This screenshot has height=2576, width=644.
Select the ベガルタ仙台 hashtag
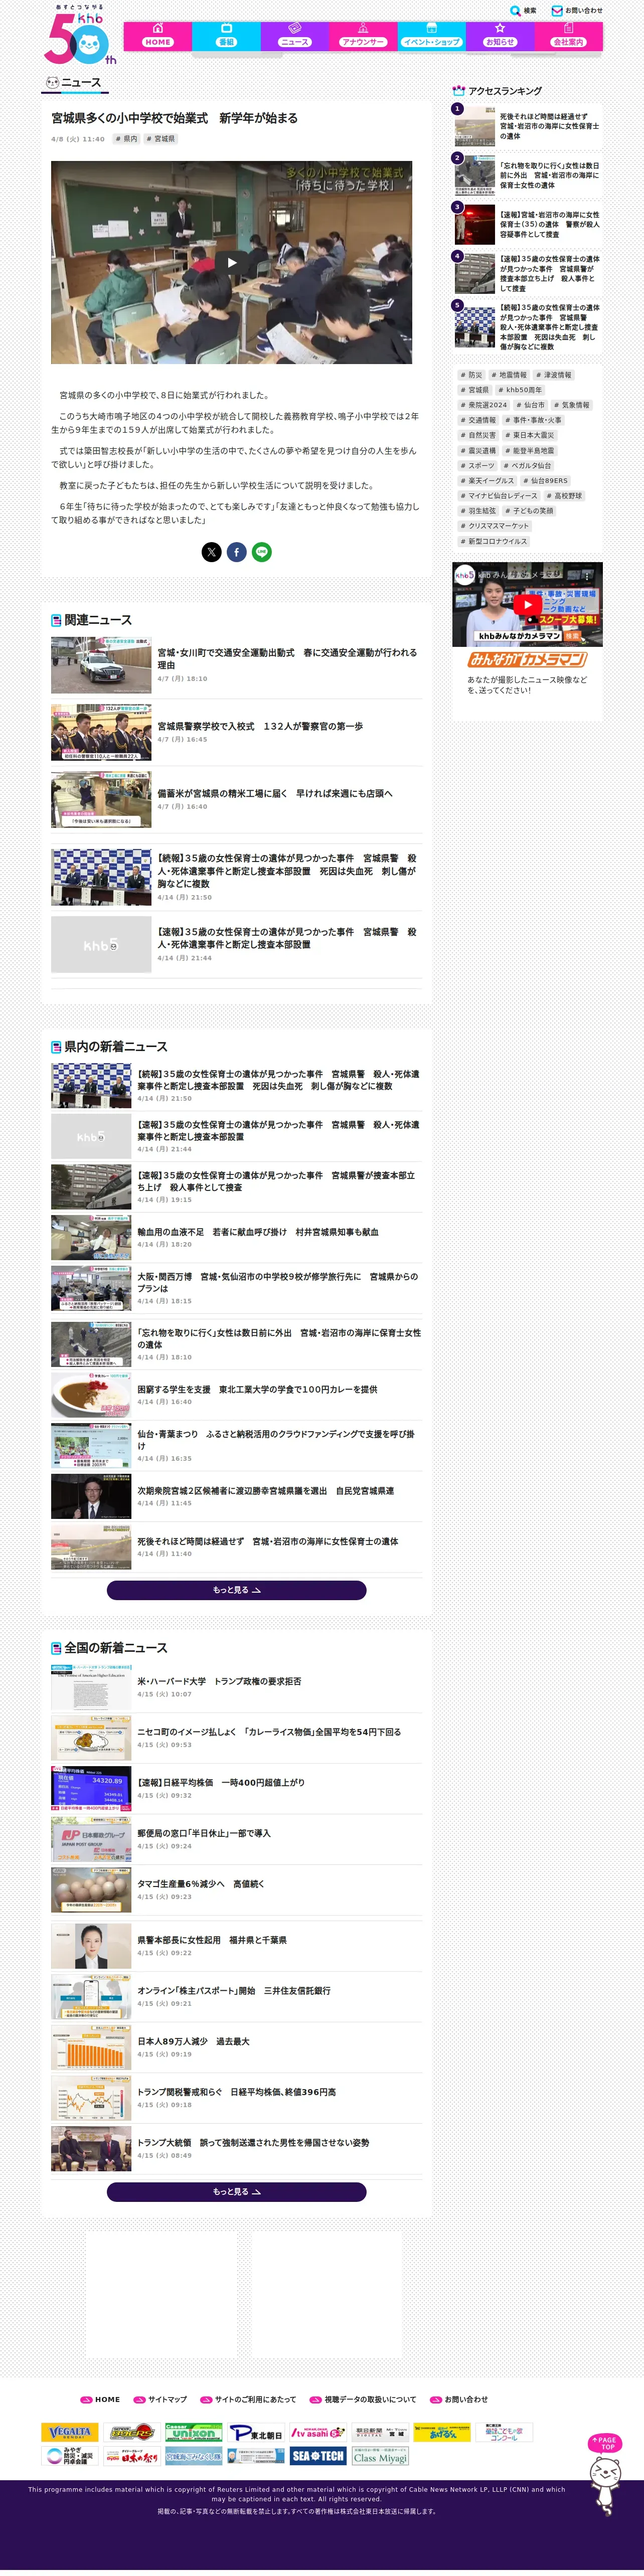point(528,465)
